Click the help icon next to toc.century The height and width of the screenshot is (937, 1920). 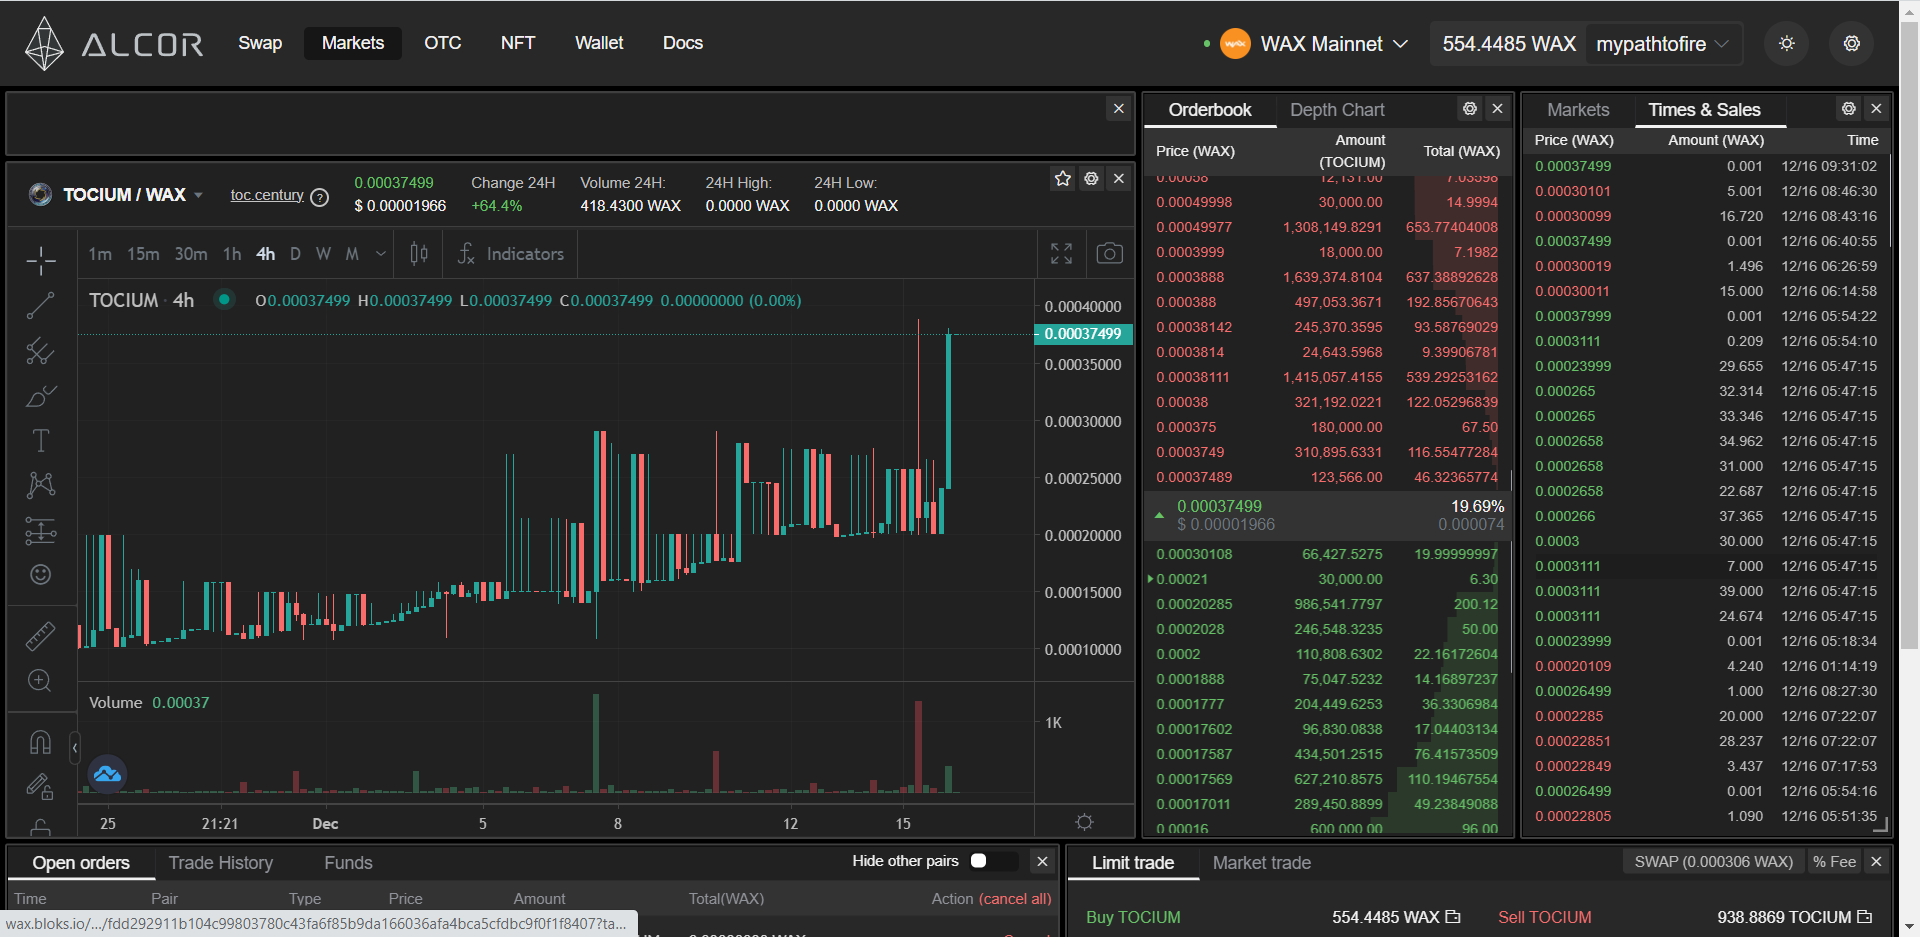(320, 197)
